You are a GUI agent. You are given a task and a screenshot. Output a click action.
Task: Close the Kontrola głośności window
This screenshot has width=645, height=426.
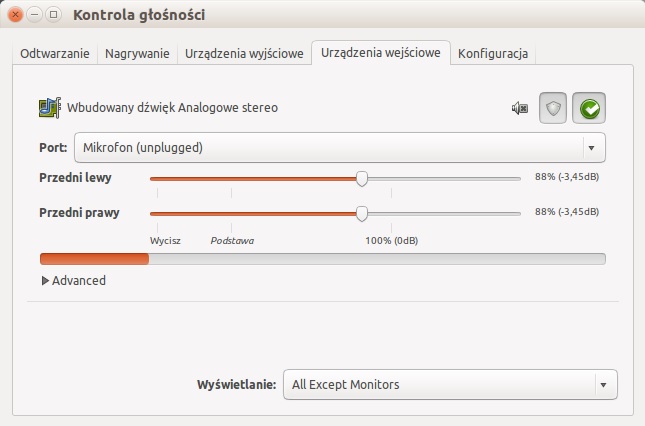15,15
